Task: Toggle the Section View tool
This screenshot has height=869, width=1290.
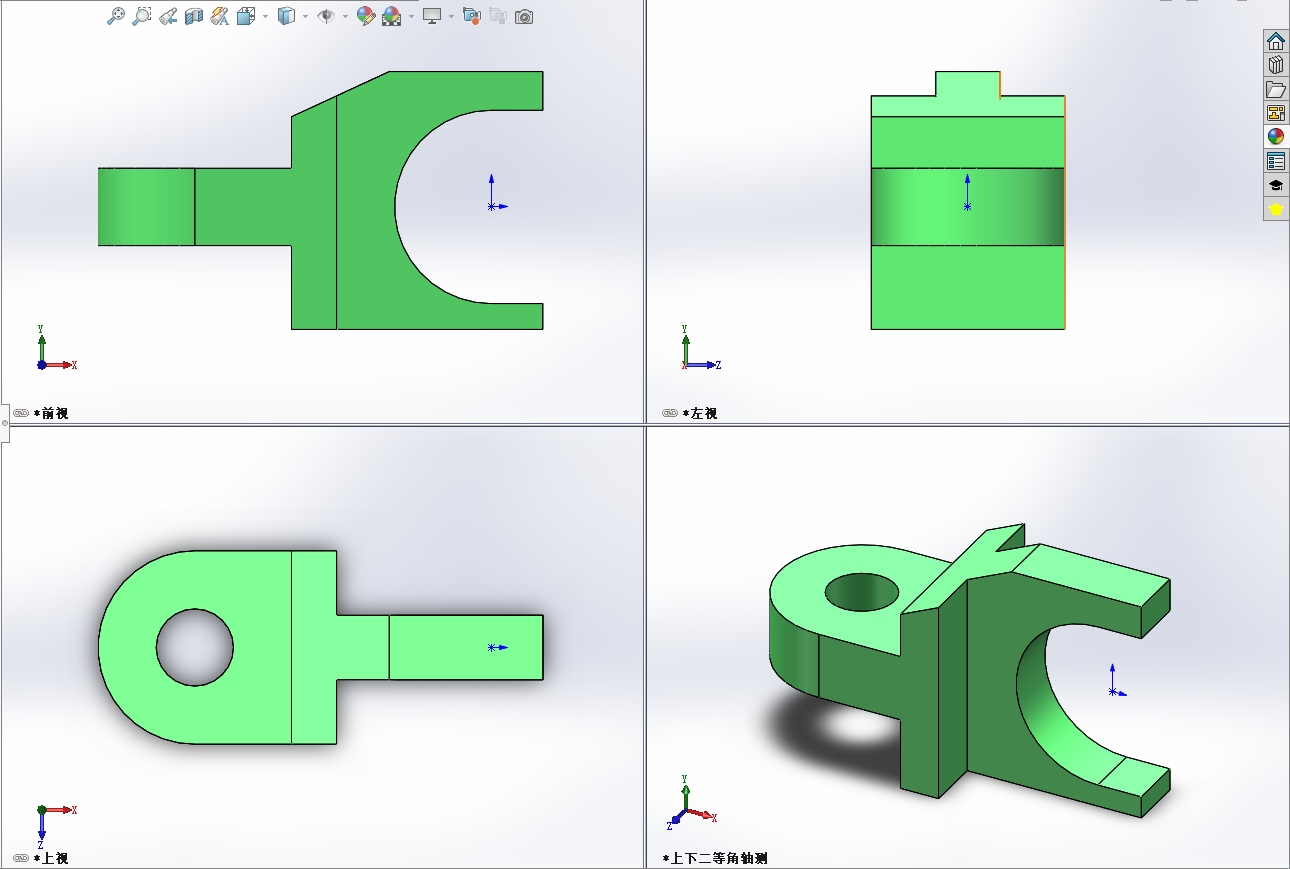Action: (x=194, y=16)
